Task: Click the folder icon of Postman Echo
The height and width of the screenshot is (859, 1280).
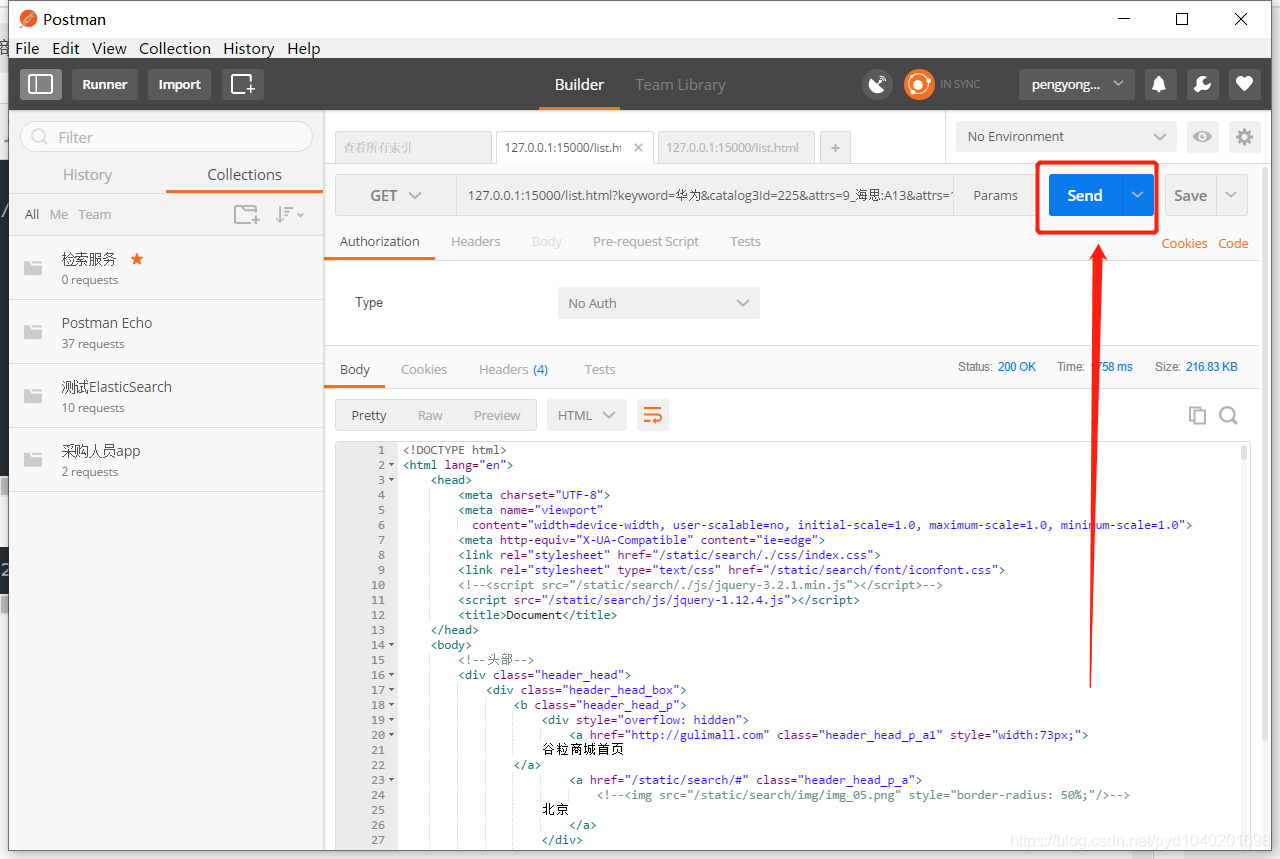Action: [x=34, y=332]
